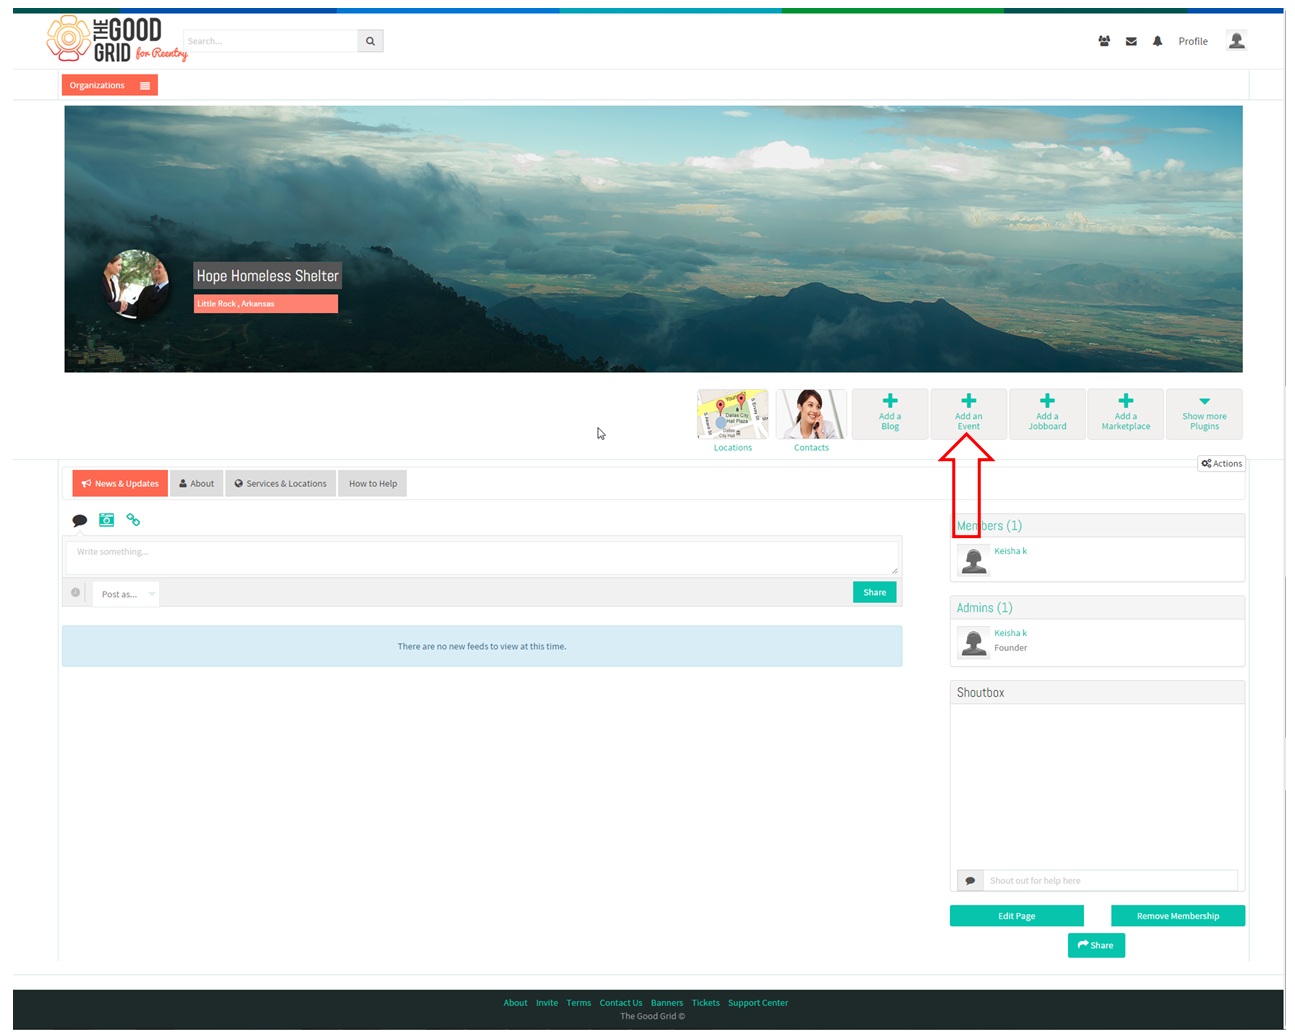This screenshot has height=1033, width=1295.
Task: Open the Profile link
Action: tap(1193, 41)
